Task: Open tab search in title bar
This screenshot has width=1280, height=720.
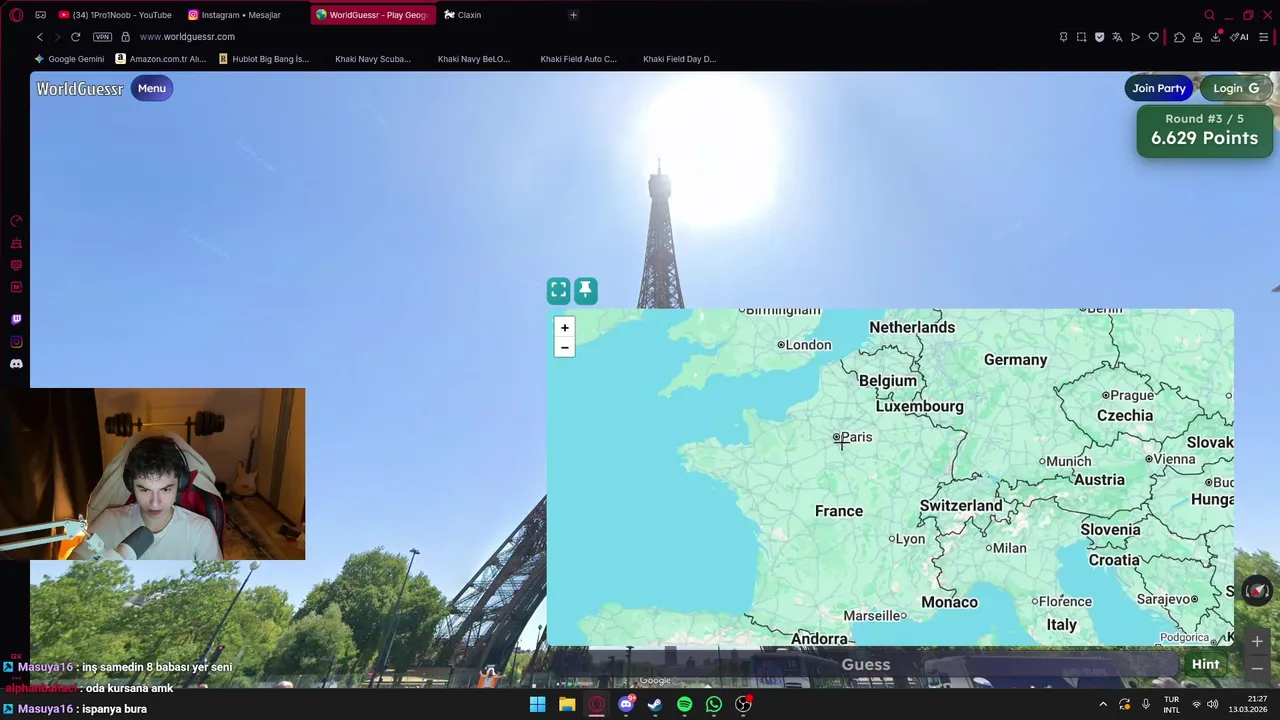Action: (x=1209, y=15)
